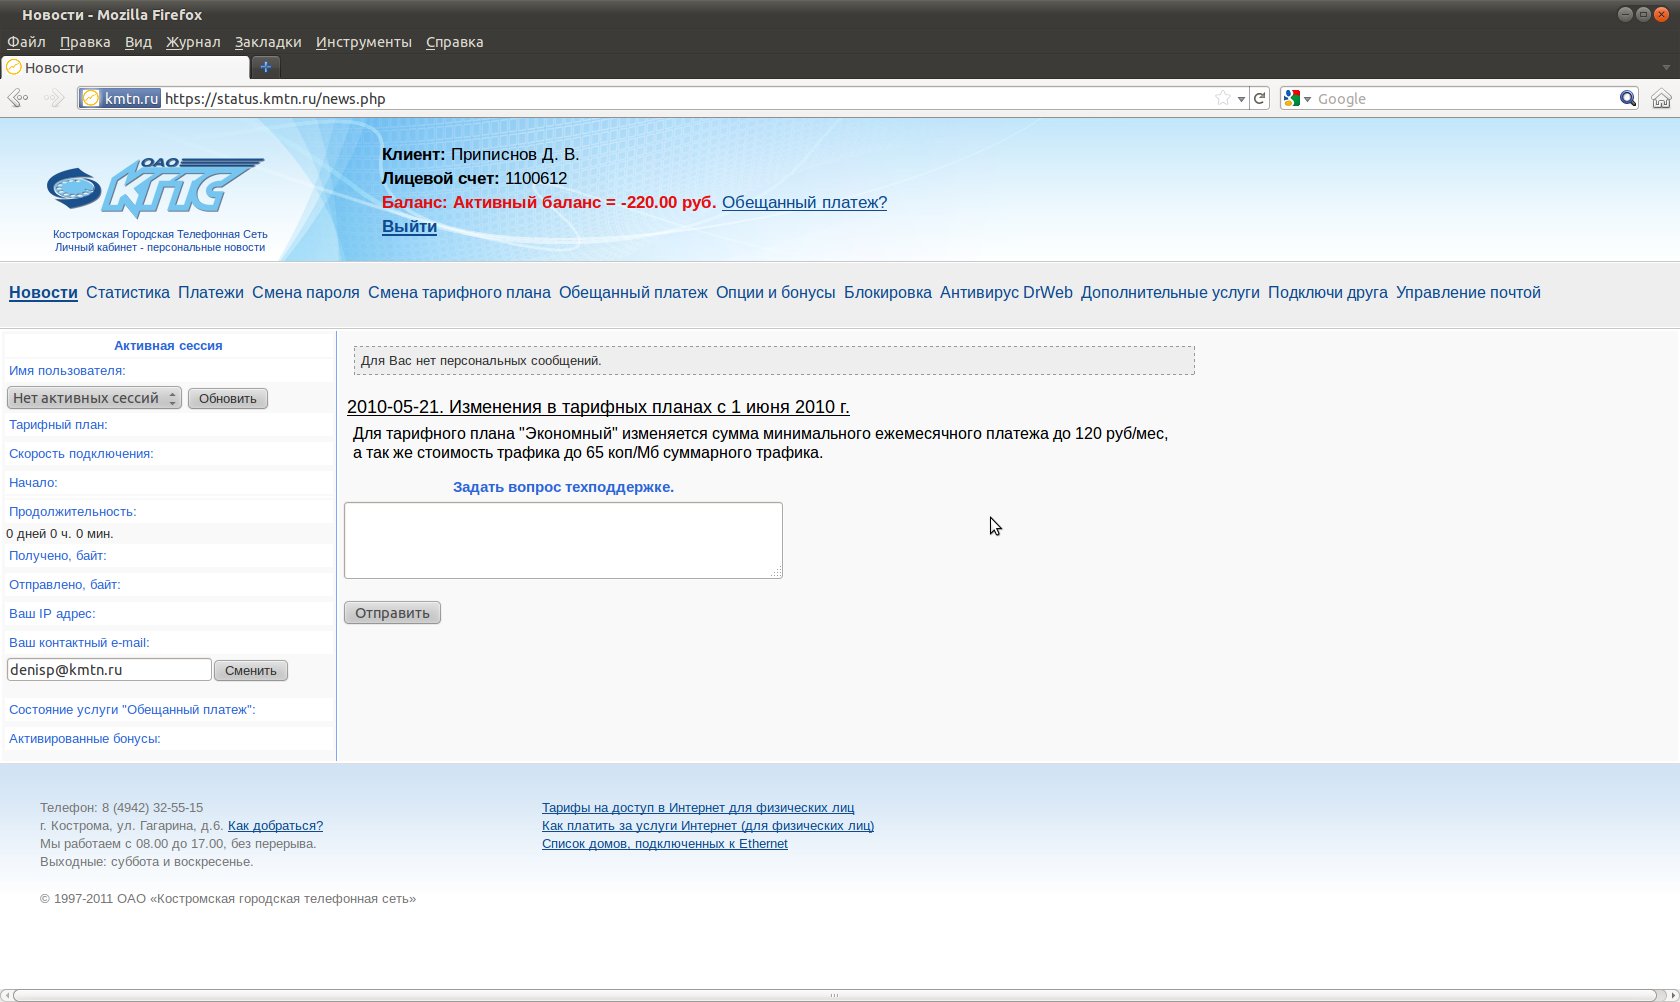The height and width of the screenshot is (1002, 1680).
Task: Click the contact e-mail field denisp@kmtn.ru
Action: [x=109, y=670]
